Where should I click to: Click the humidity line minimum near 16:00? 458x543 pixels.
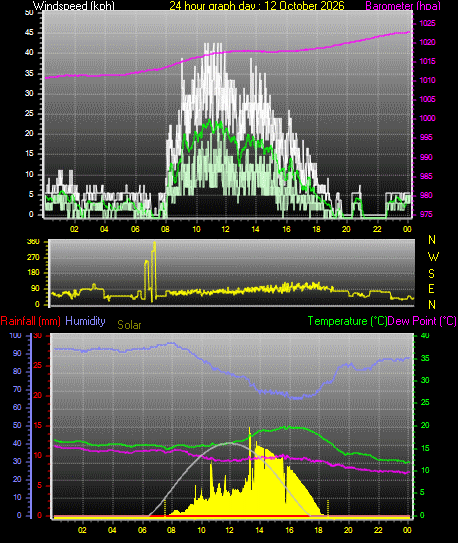coord(296,398)
